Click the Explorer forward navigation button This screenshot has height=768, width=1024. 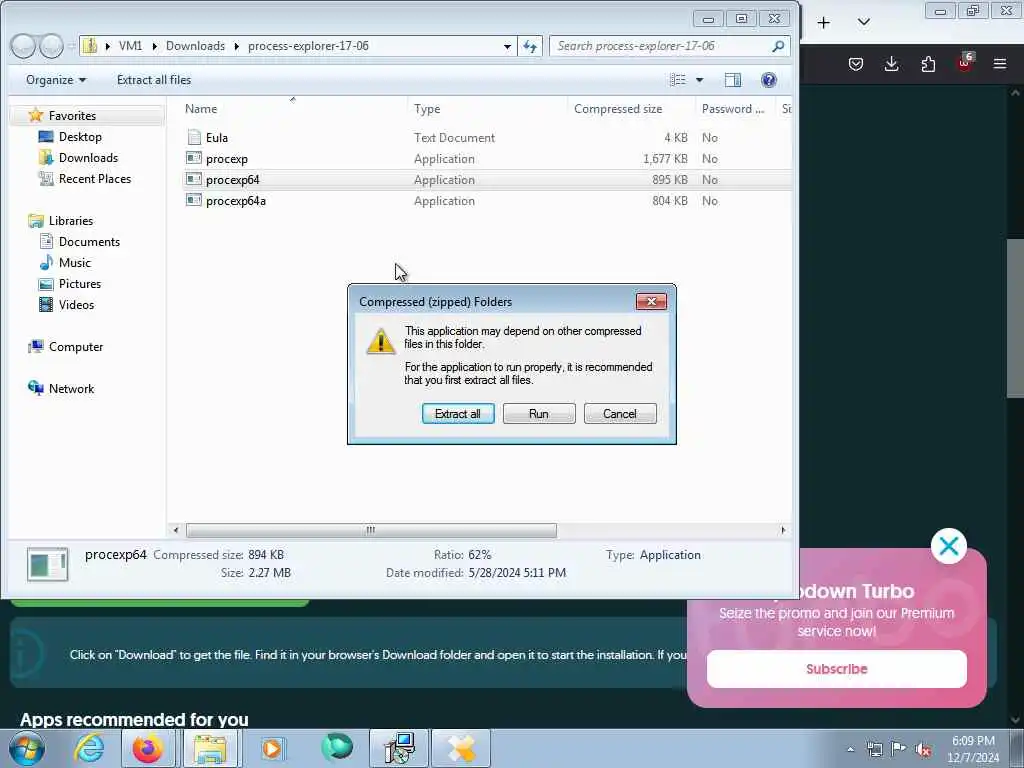point(51,46)
